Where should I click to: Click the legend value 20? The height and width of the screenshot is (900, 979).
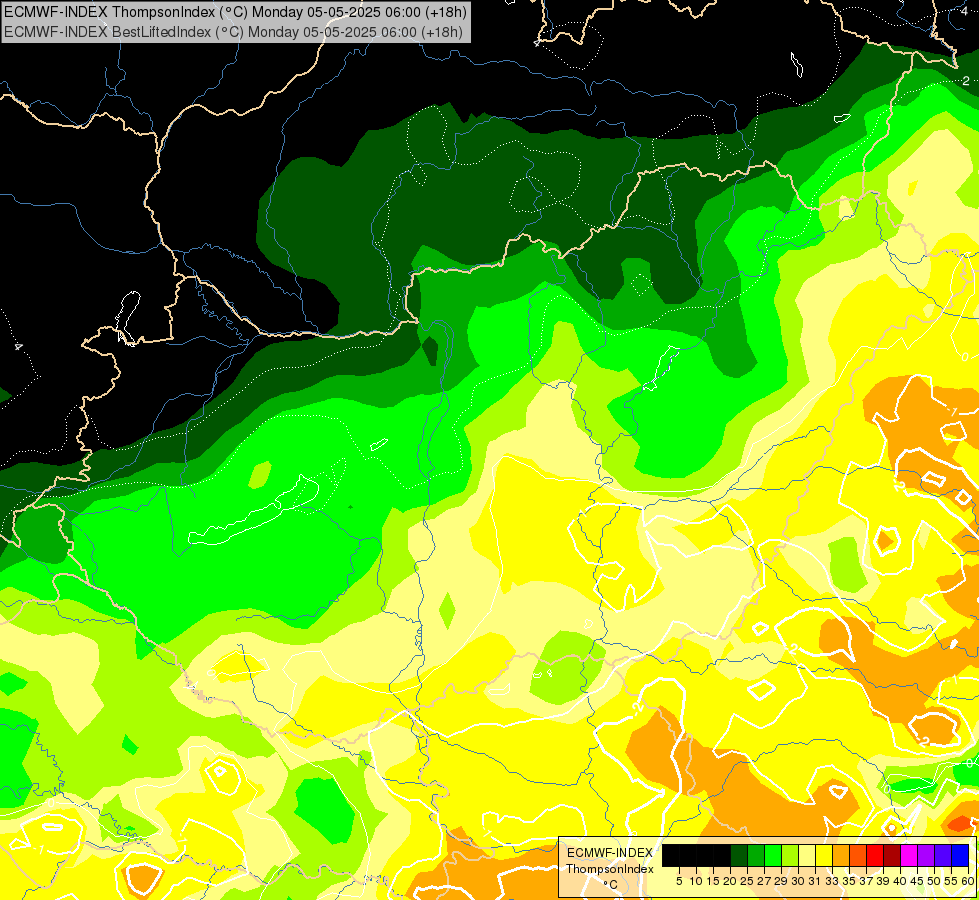click(729, 881)
